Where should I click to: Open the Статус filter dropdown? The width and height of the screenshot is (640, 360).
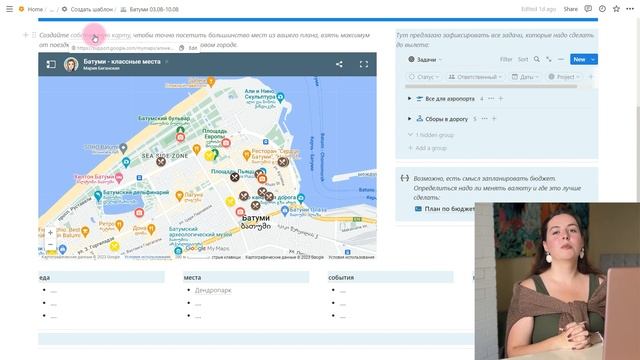point(424,77)
